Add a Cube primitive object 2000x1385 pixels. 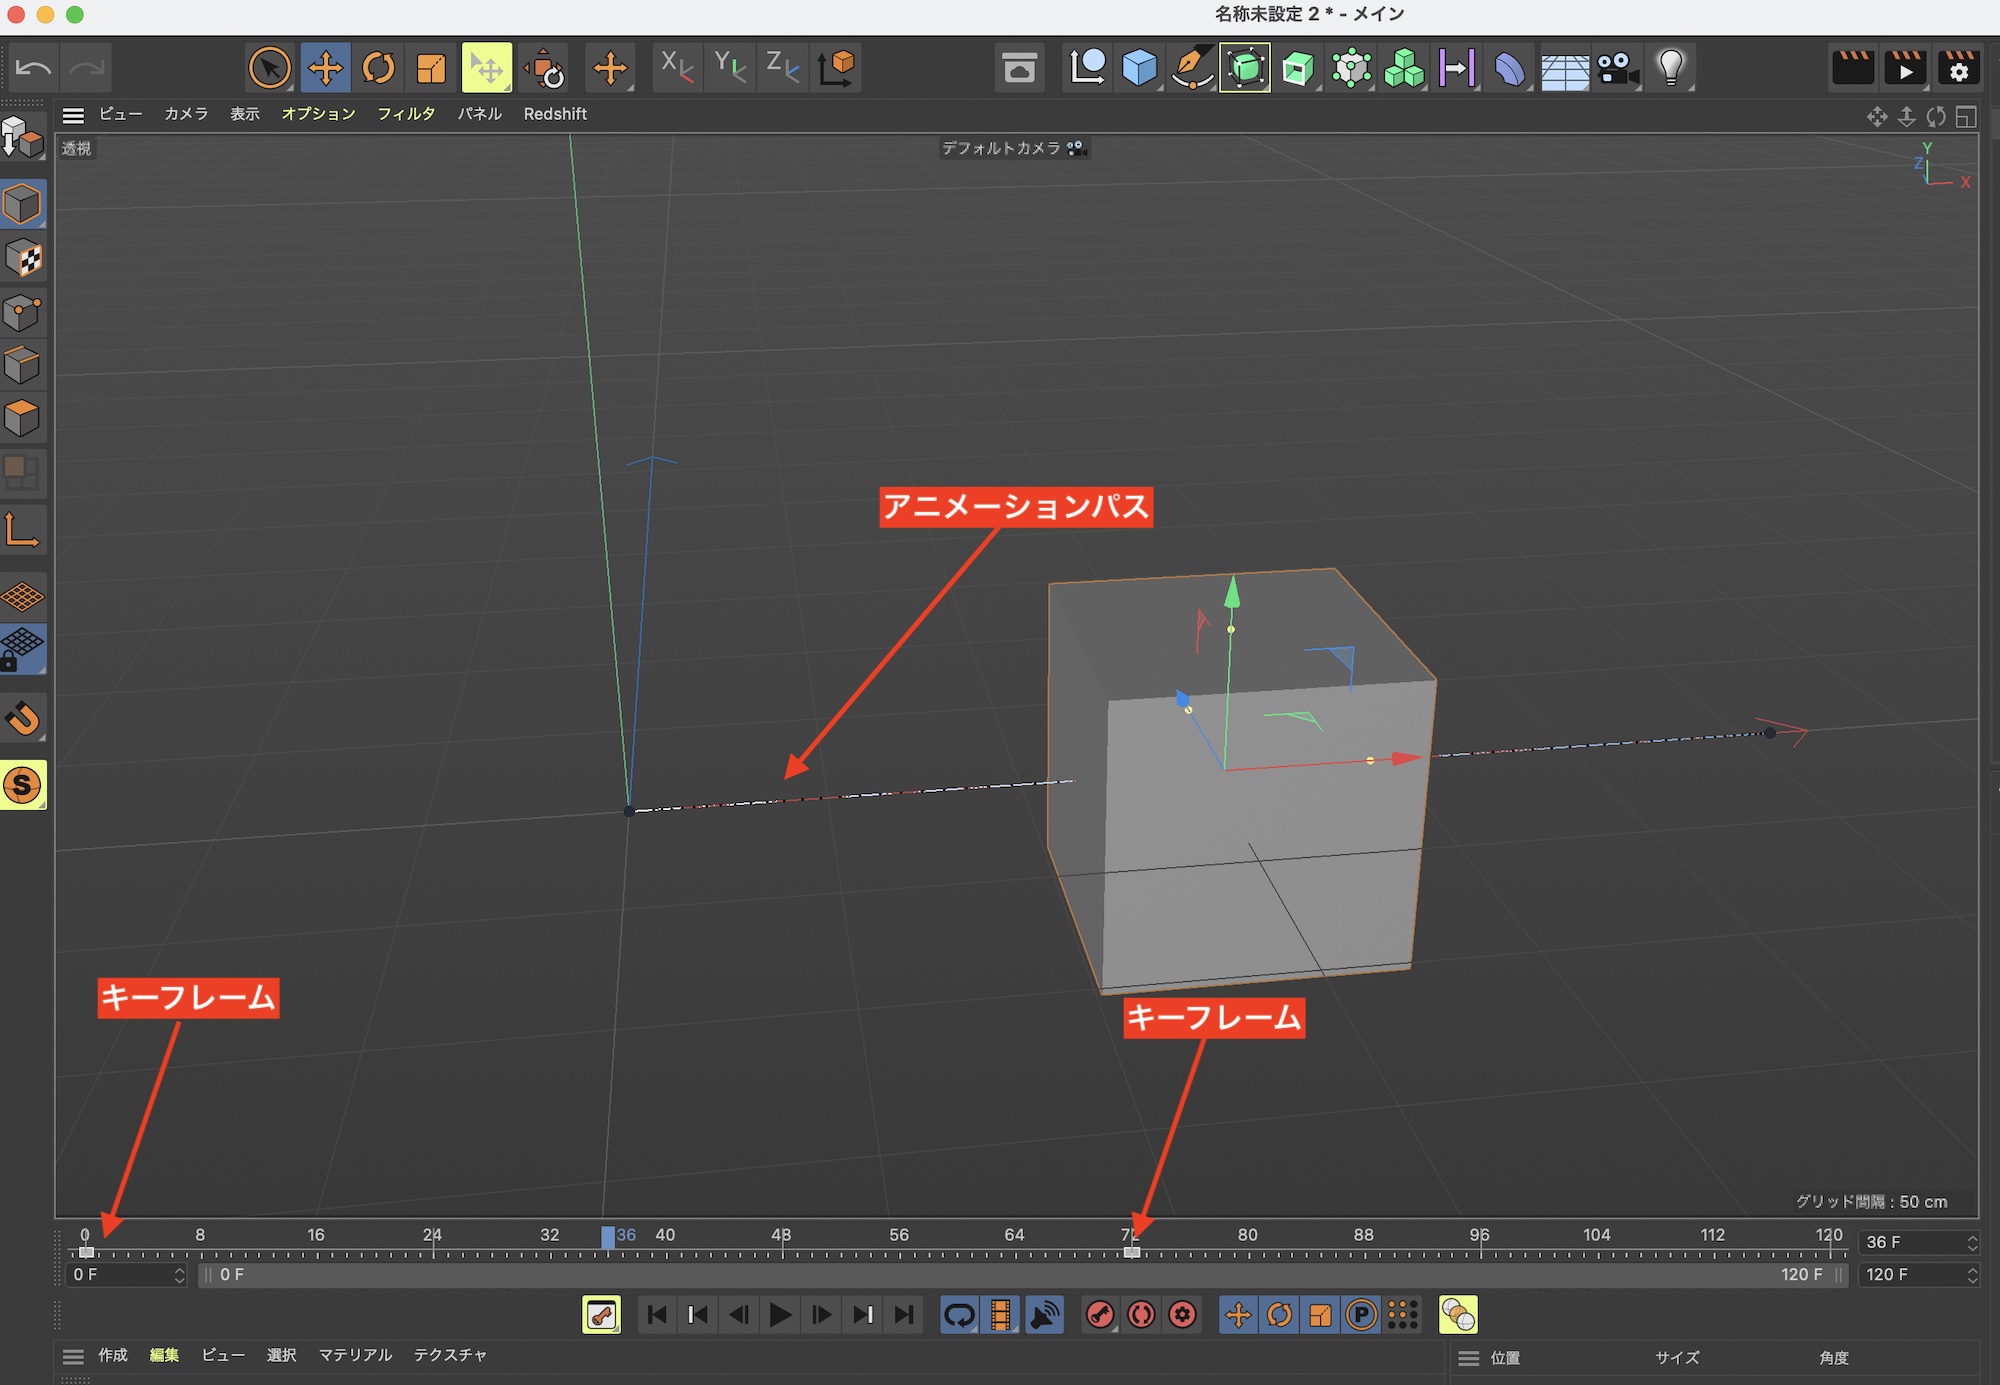coord(1139,68)
